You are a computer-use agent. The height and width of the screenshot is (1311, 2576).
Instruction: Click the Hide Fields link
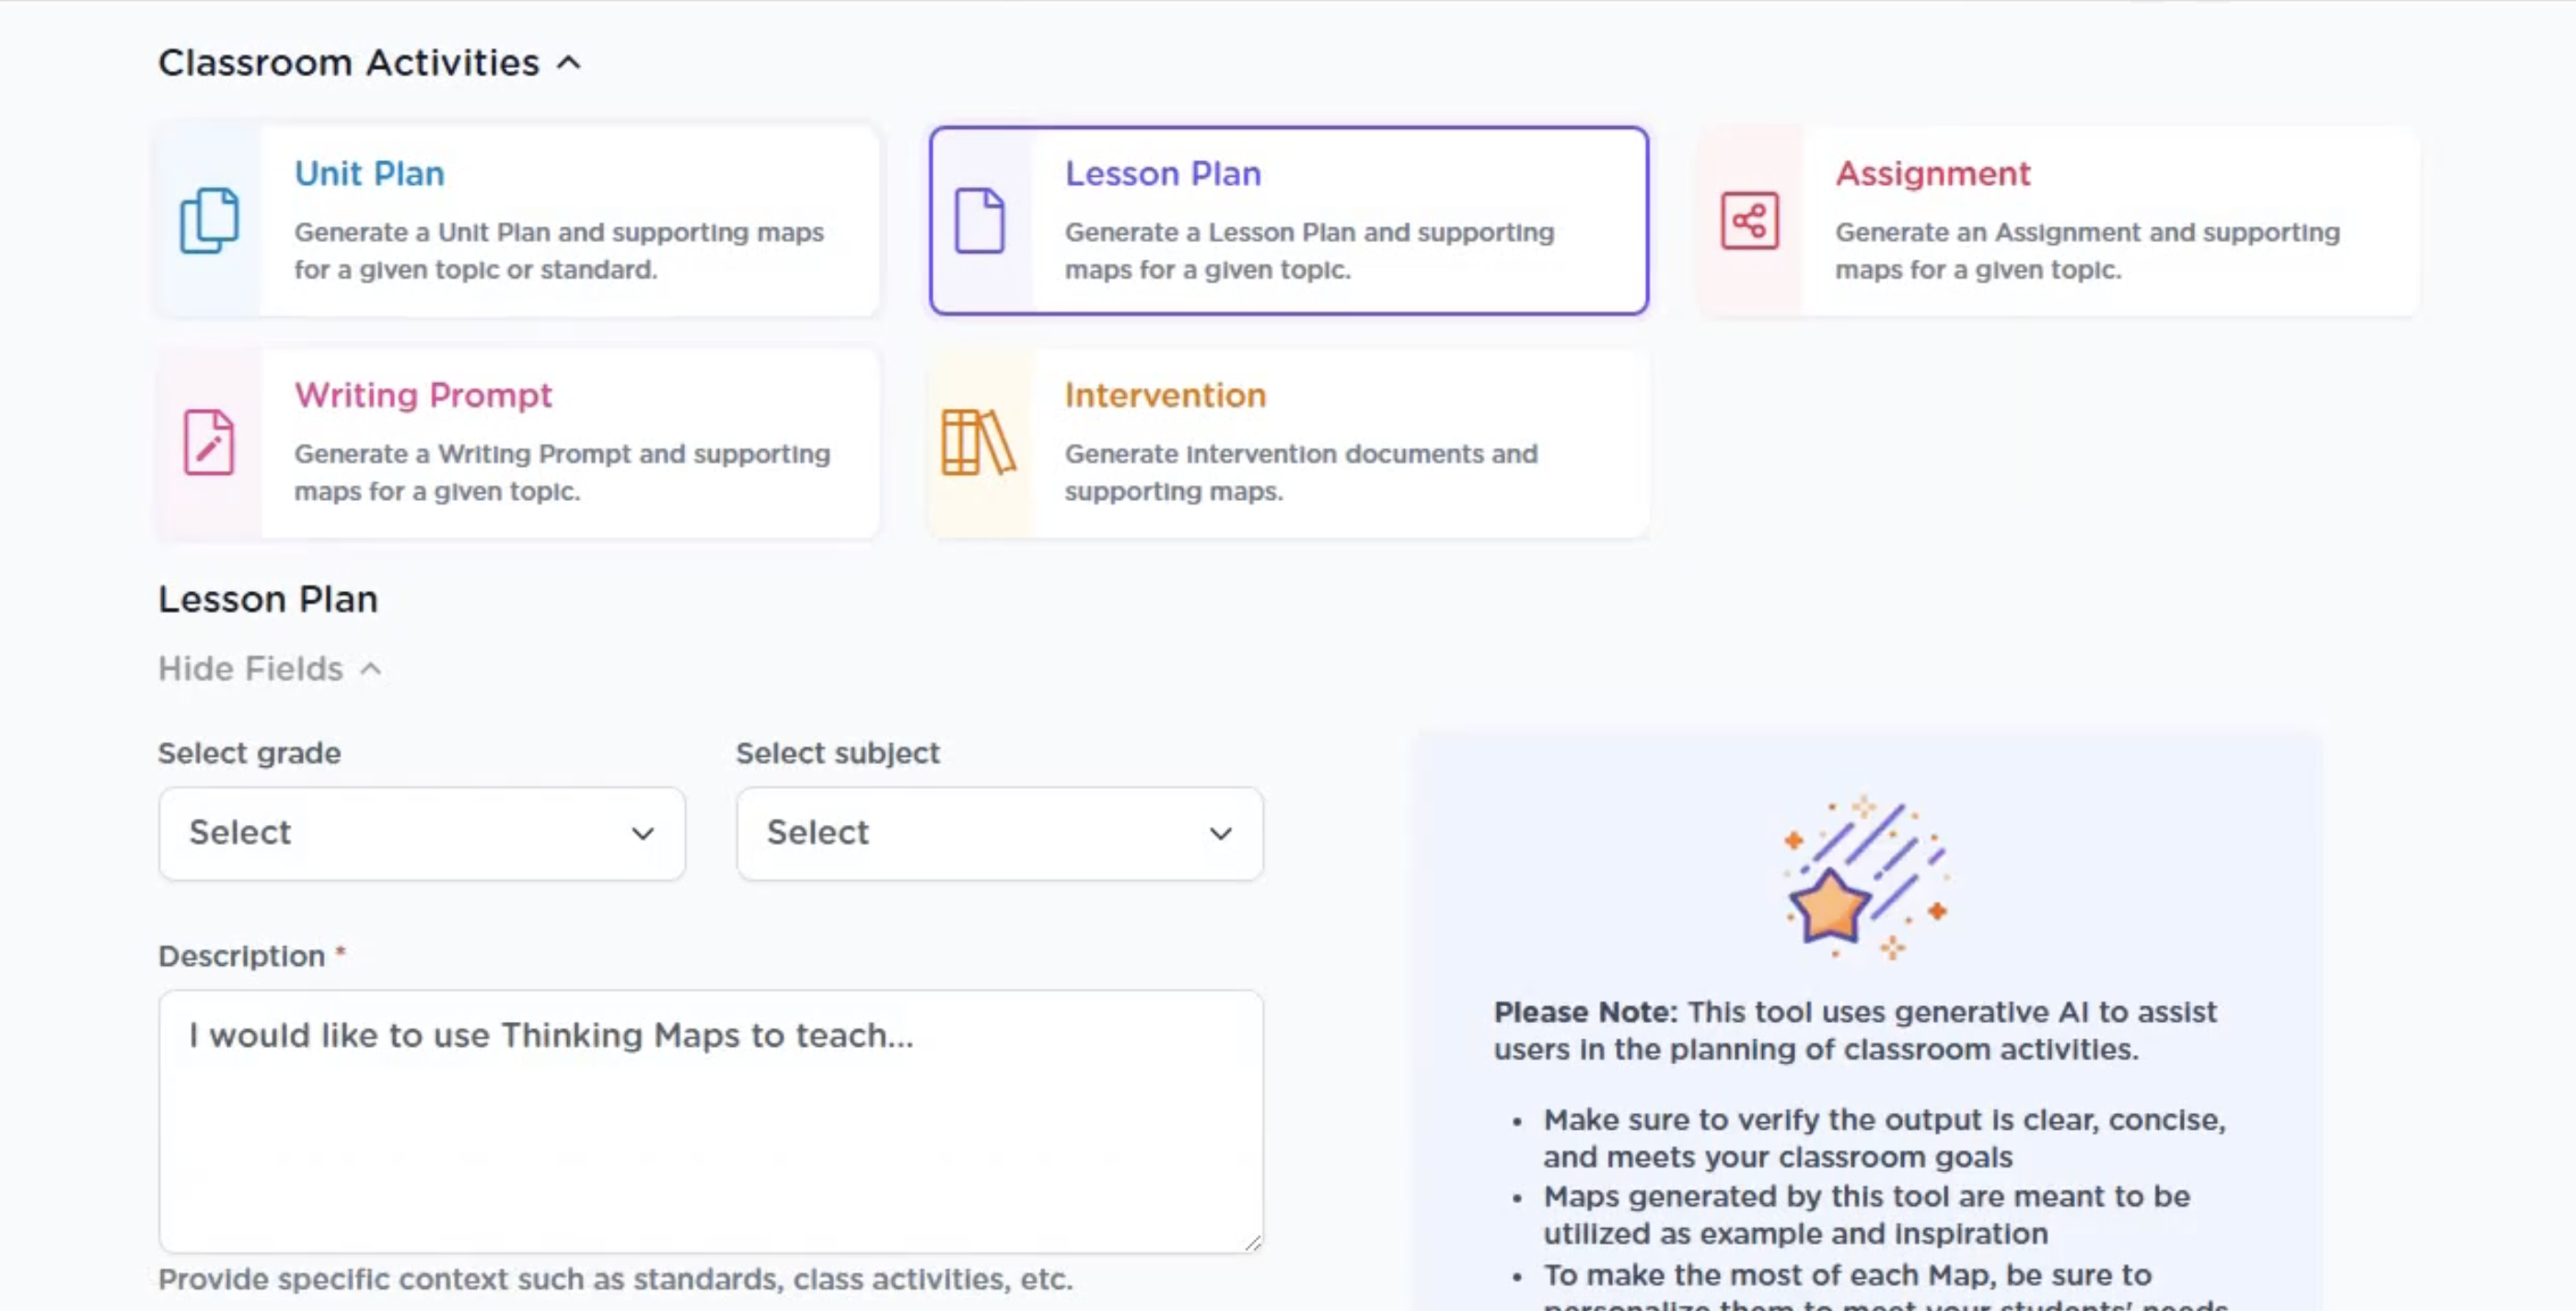(x=251, y=668)
